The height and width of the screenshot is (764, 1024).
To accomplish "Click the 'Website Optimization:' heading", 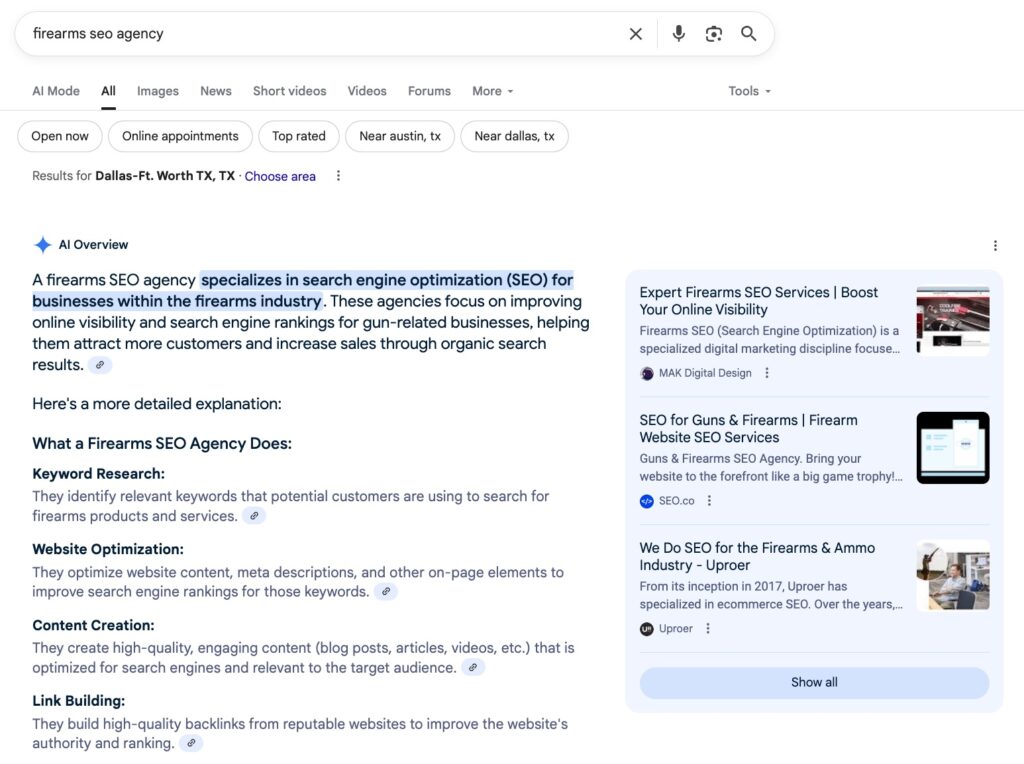I will click(108, 549).
